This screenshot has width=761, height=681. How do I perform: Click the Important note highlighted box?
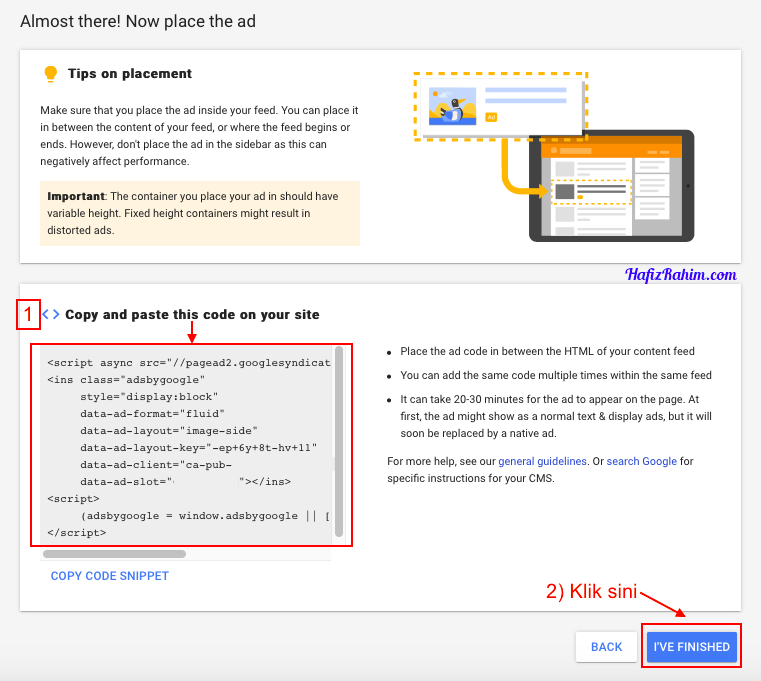pos(200,212)
